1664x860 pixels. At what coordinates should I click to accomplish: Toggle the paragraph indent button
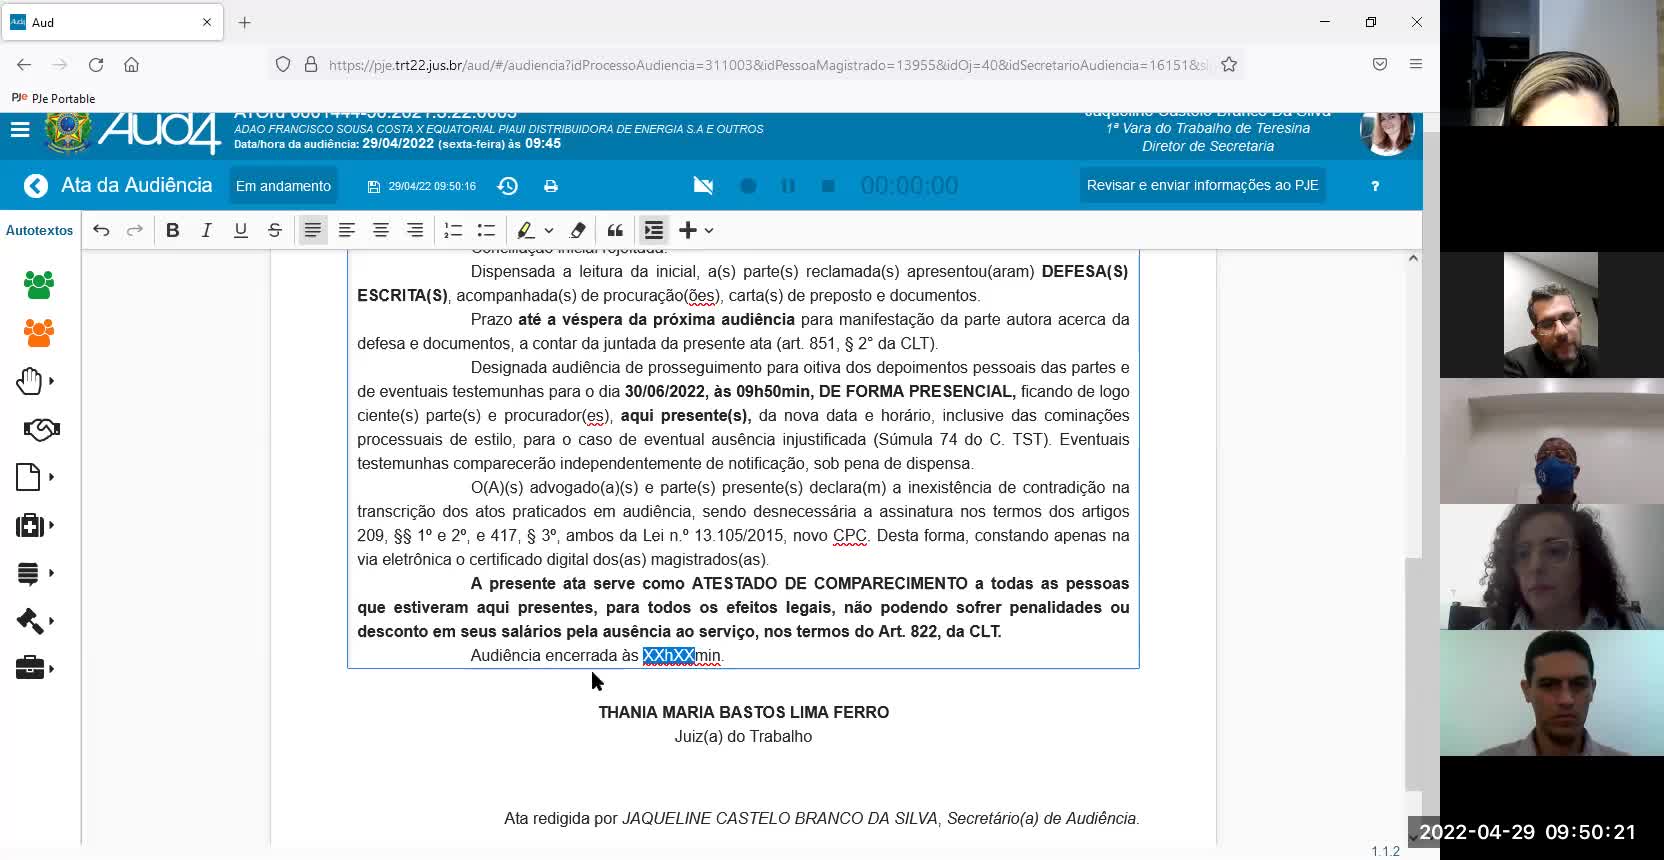[653, 230]
